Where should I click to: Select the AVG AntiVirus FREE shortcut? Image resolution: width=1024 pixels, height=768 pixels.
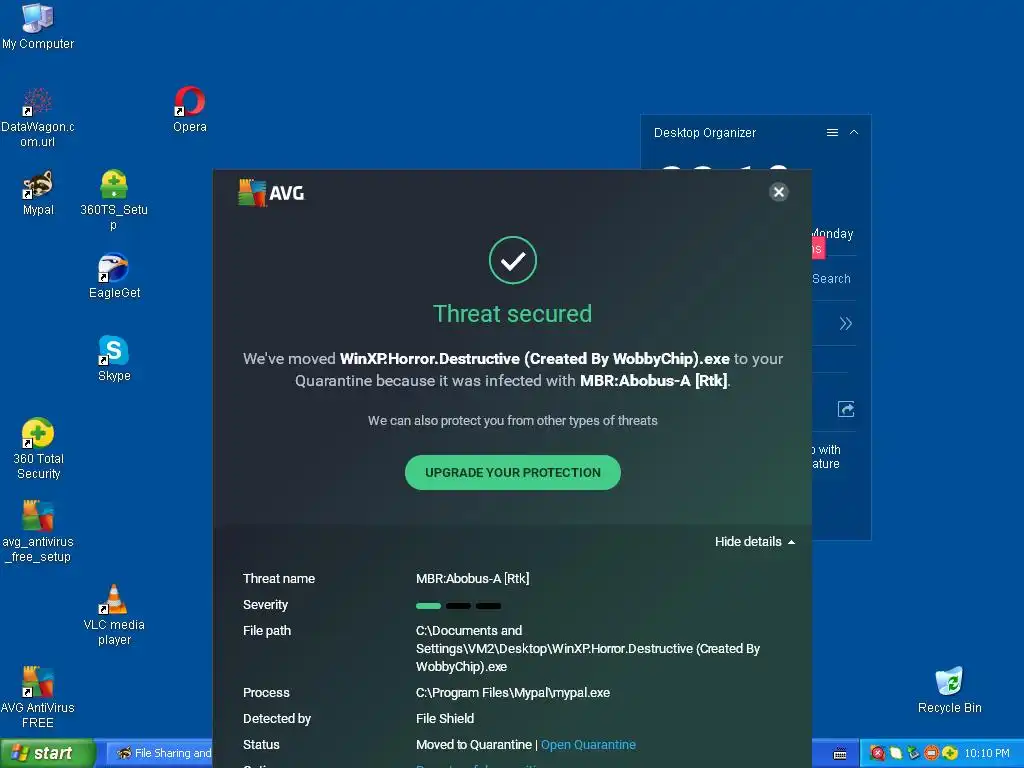click(38, 697)
